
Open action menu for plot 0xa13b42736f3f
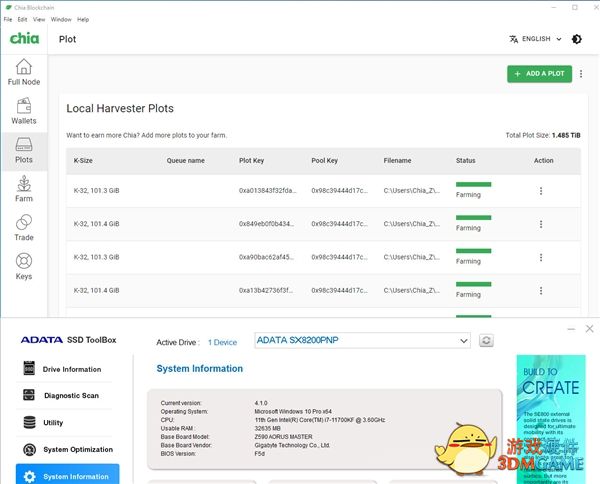coord(541,290)
